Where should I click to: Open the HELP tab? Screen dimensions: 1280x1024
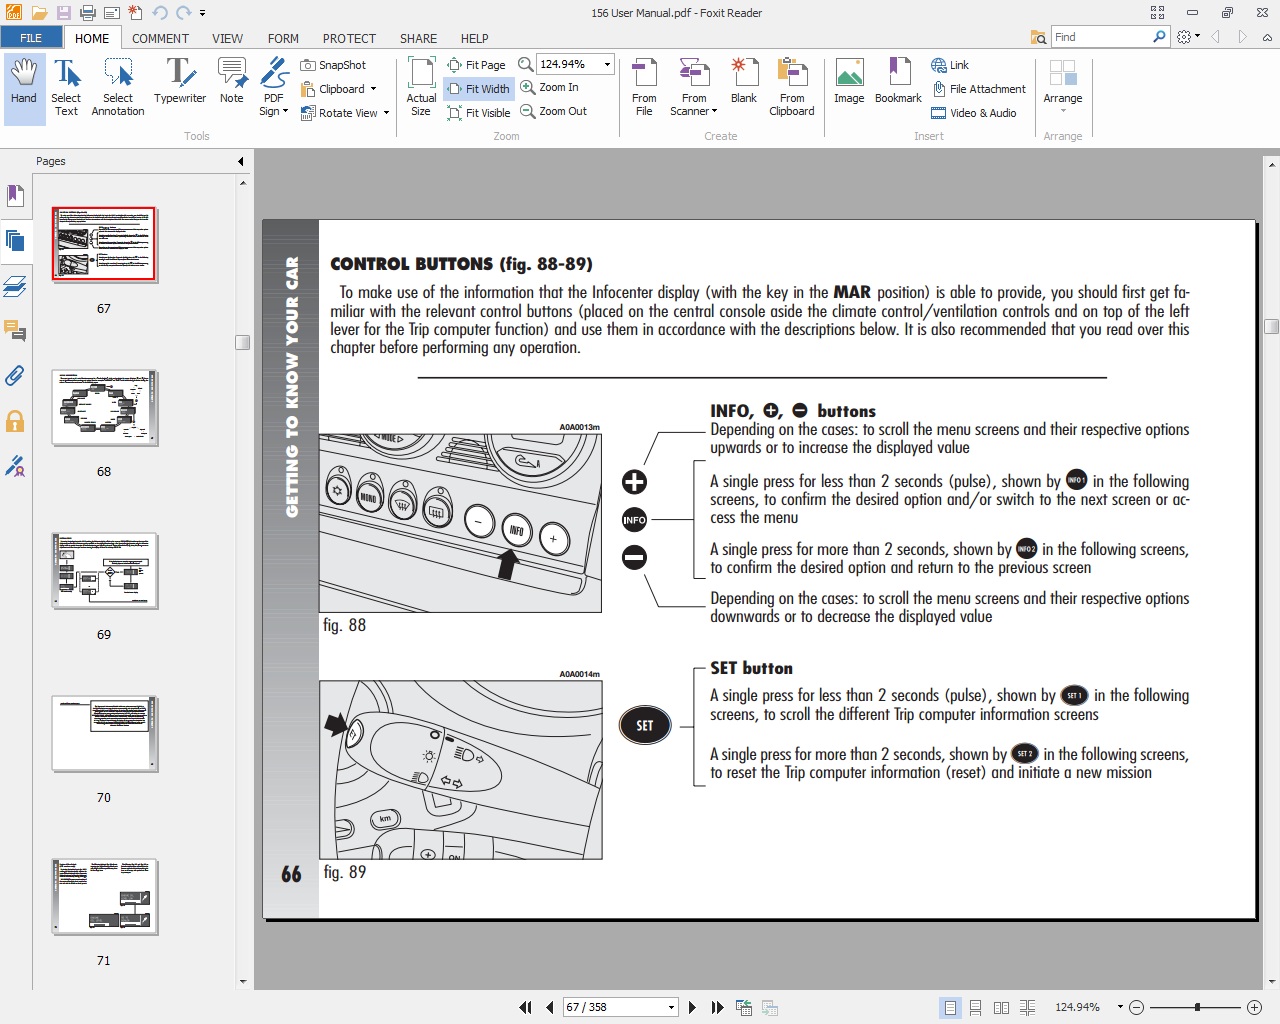474,38
